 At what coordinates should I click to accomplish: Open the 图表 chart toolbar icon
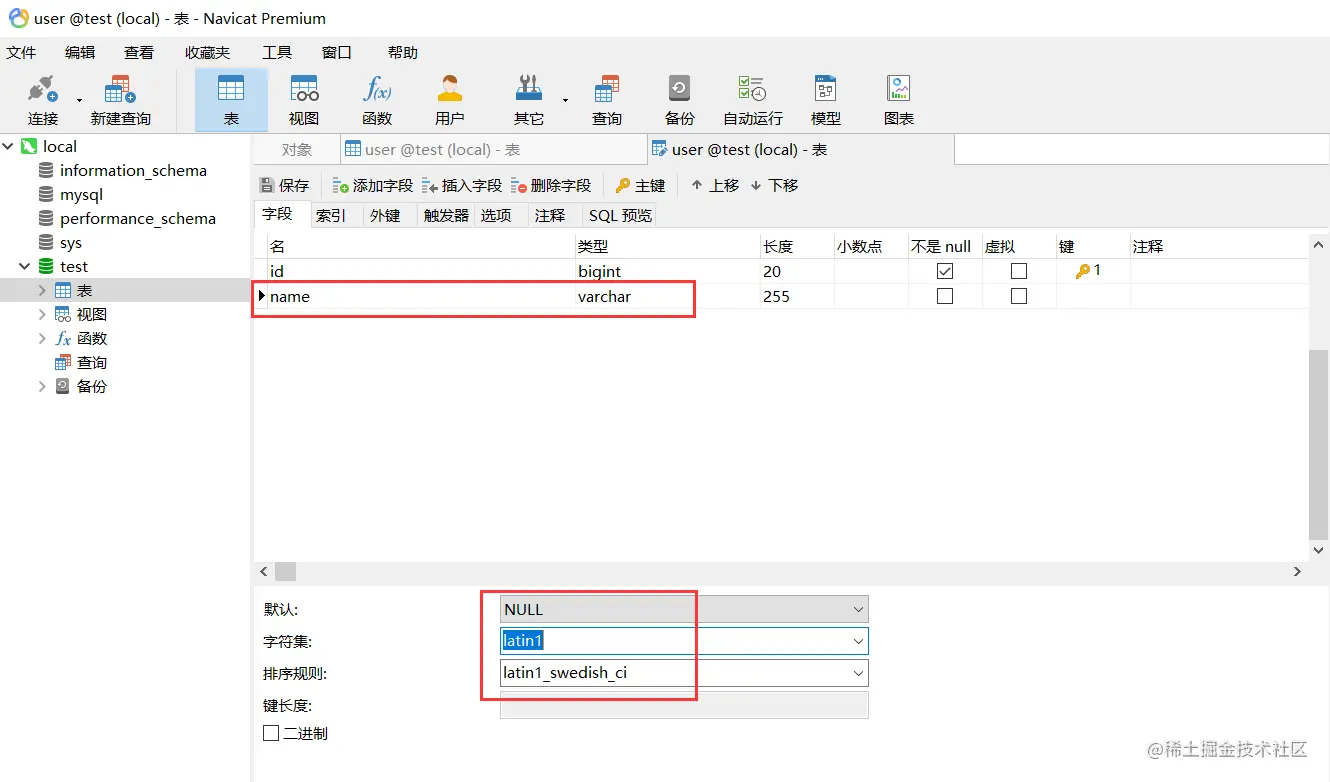coord(899,100)
